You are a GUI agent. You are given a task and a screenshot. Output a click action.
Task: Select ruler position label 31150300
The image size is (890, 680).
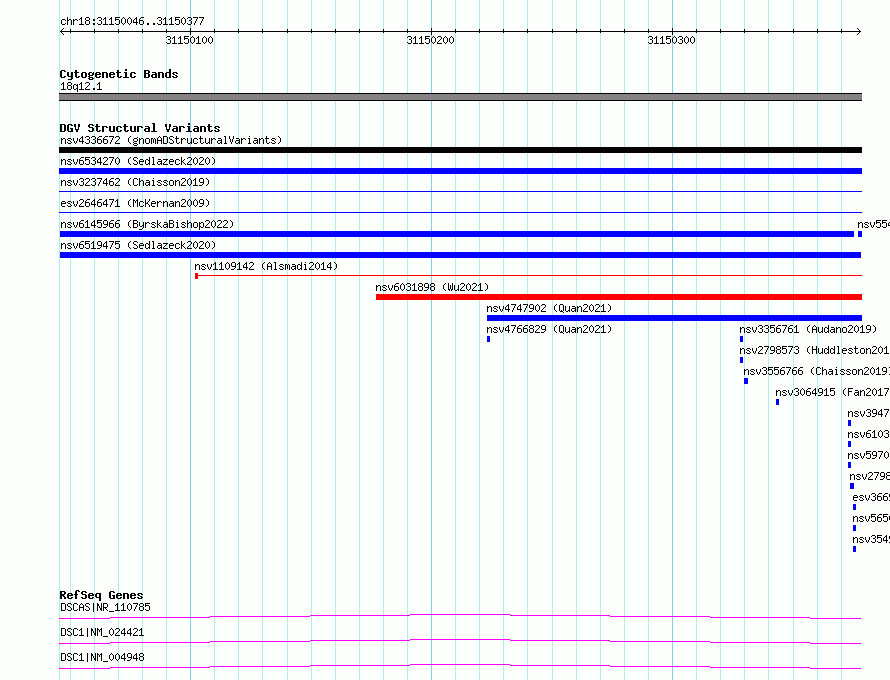tap(671, 40)
